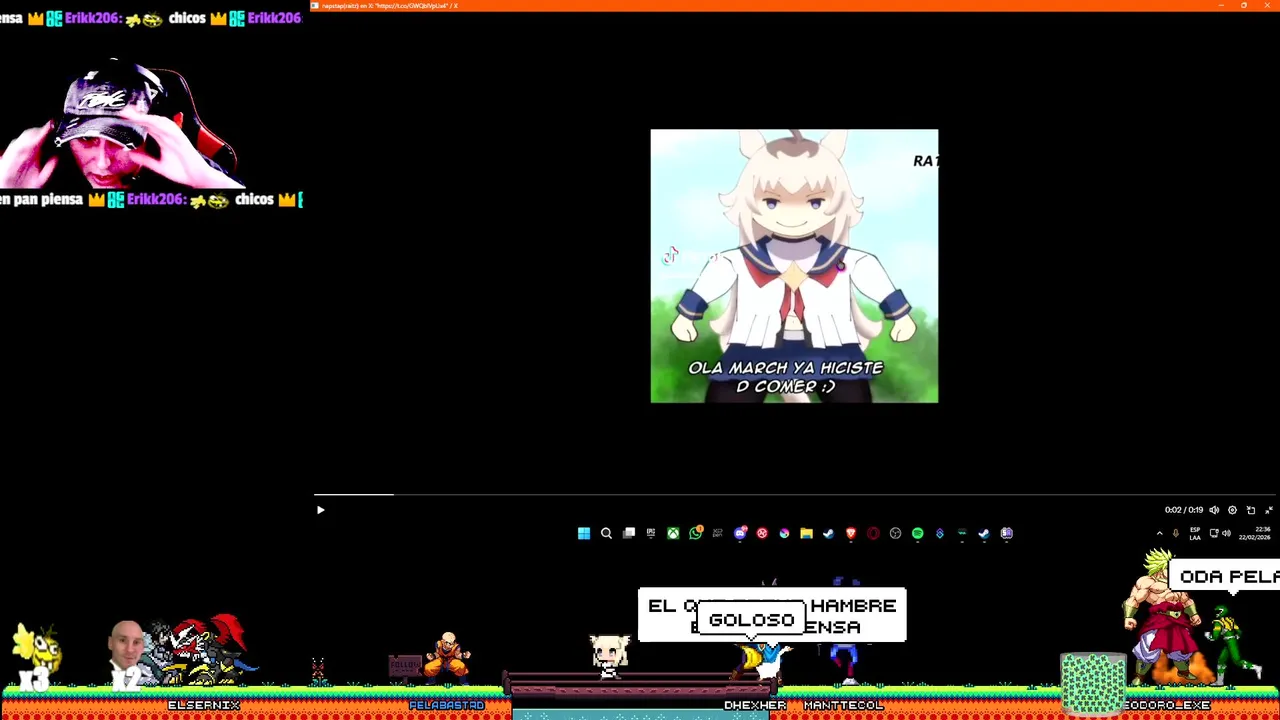Open Opera browser from taskbar
The width and height of the screenshot is (1280, 720).
tap(873, 533)
